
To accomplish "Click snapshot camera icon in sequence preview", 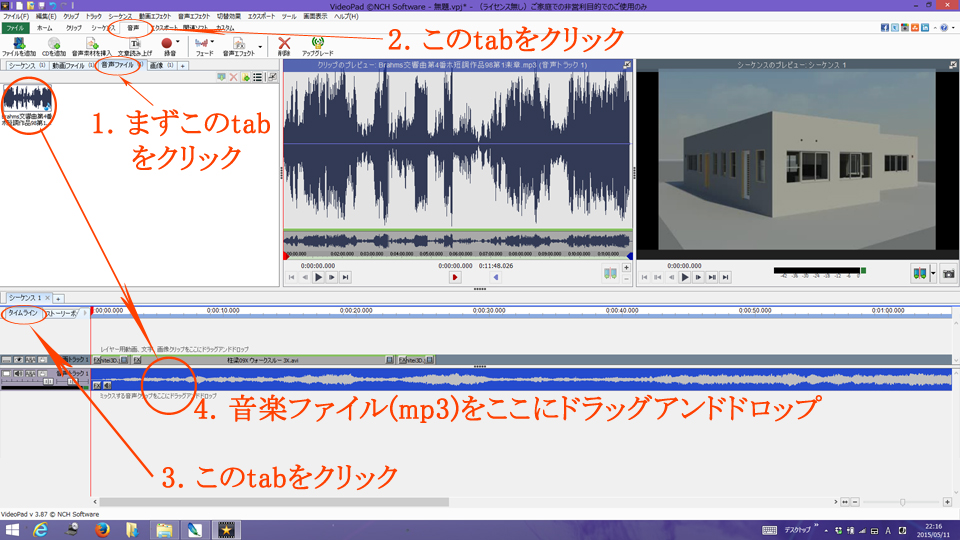I will pyautogui.click(x=948, y=274).
